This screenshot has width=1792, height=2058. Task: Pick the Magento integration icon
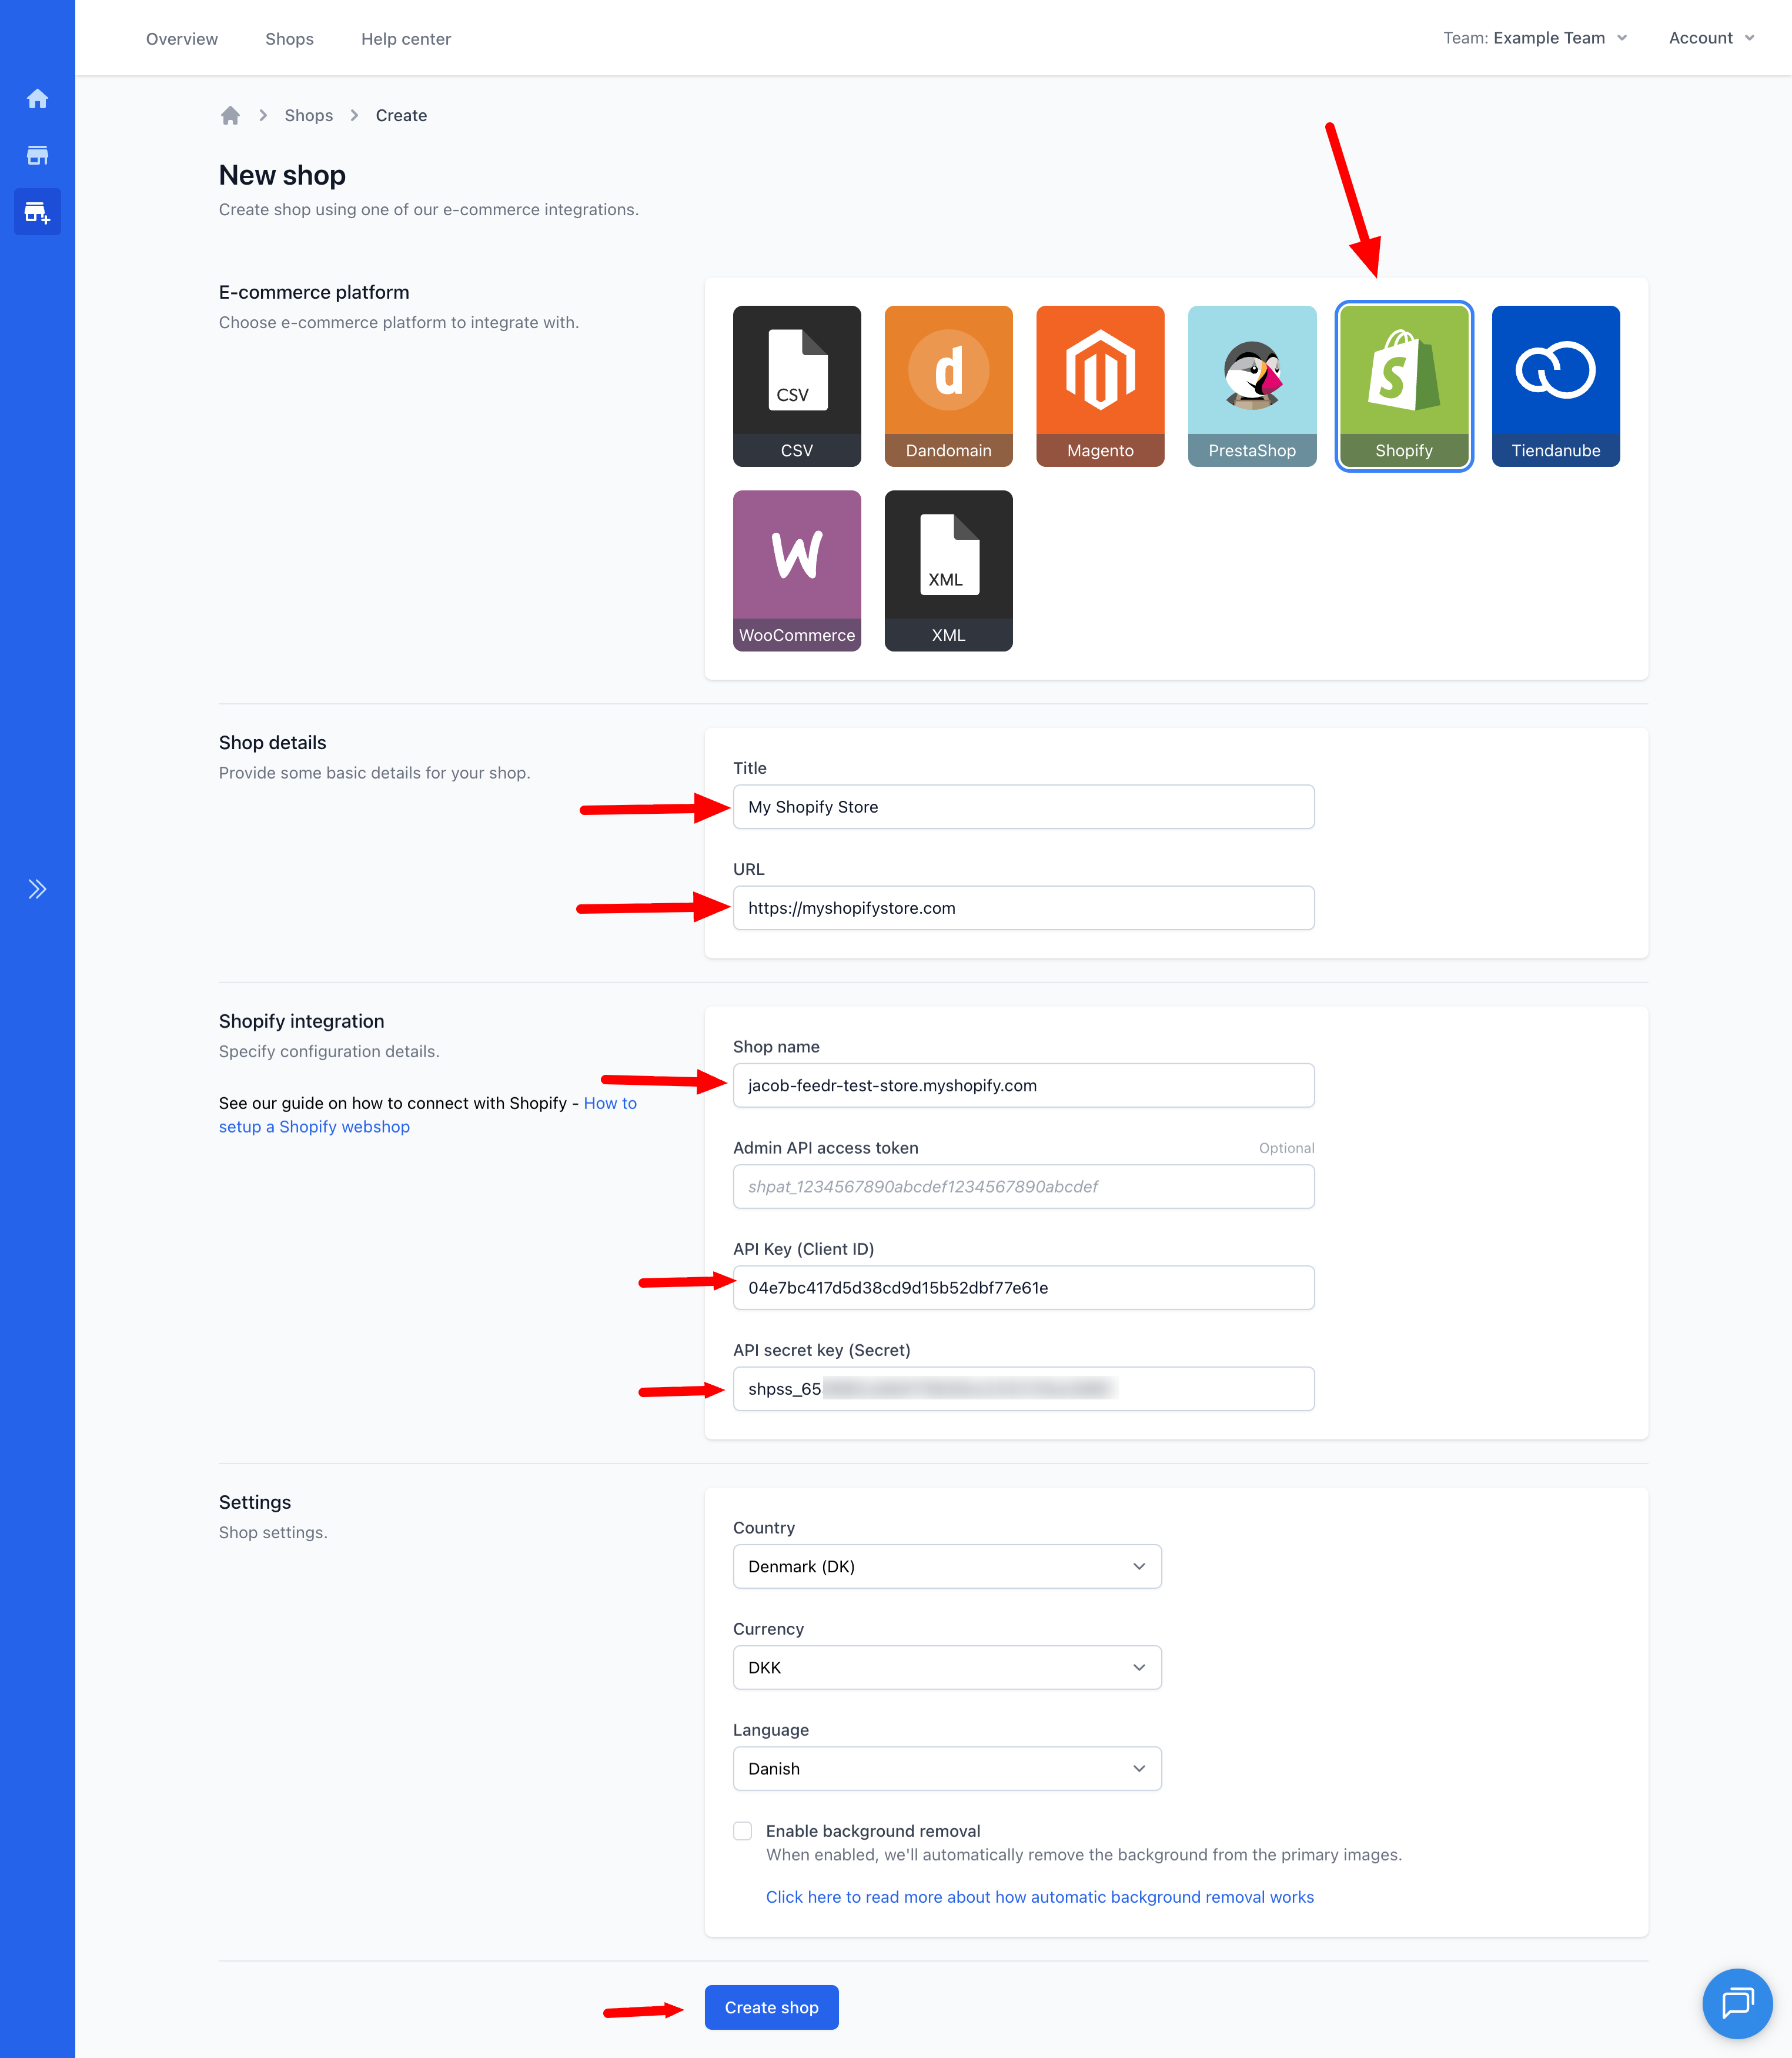coord(1099,385)
